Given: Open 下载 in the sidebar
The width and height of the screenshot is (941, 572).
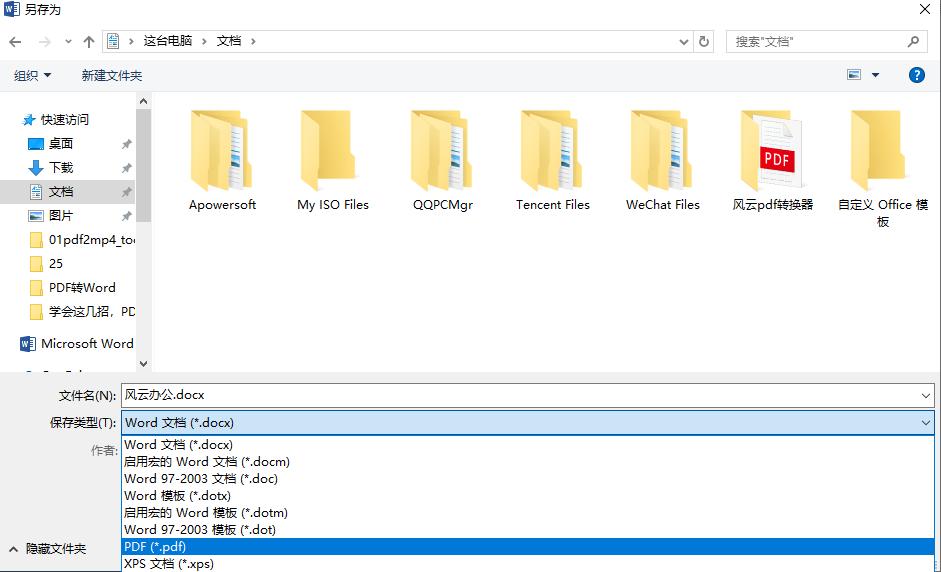Looking at the screenshot, I should (61, 167).
